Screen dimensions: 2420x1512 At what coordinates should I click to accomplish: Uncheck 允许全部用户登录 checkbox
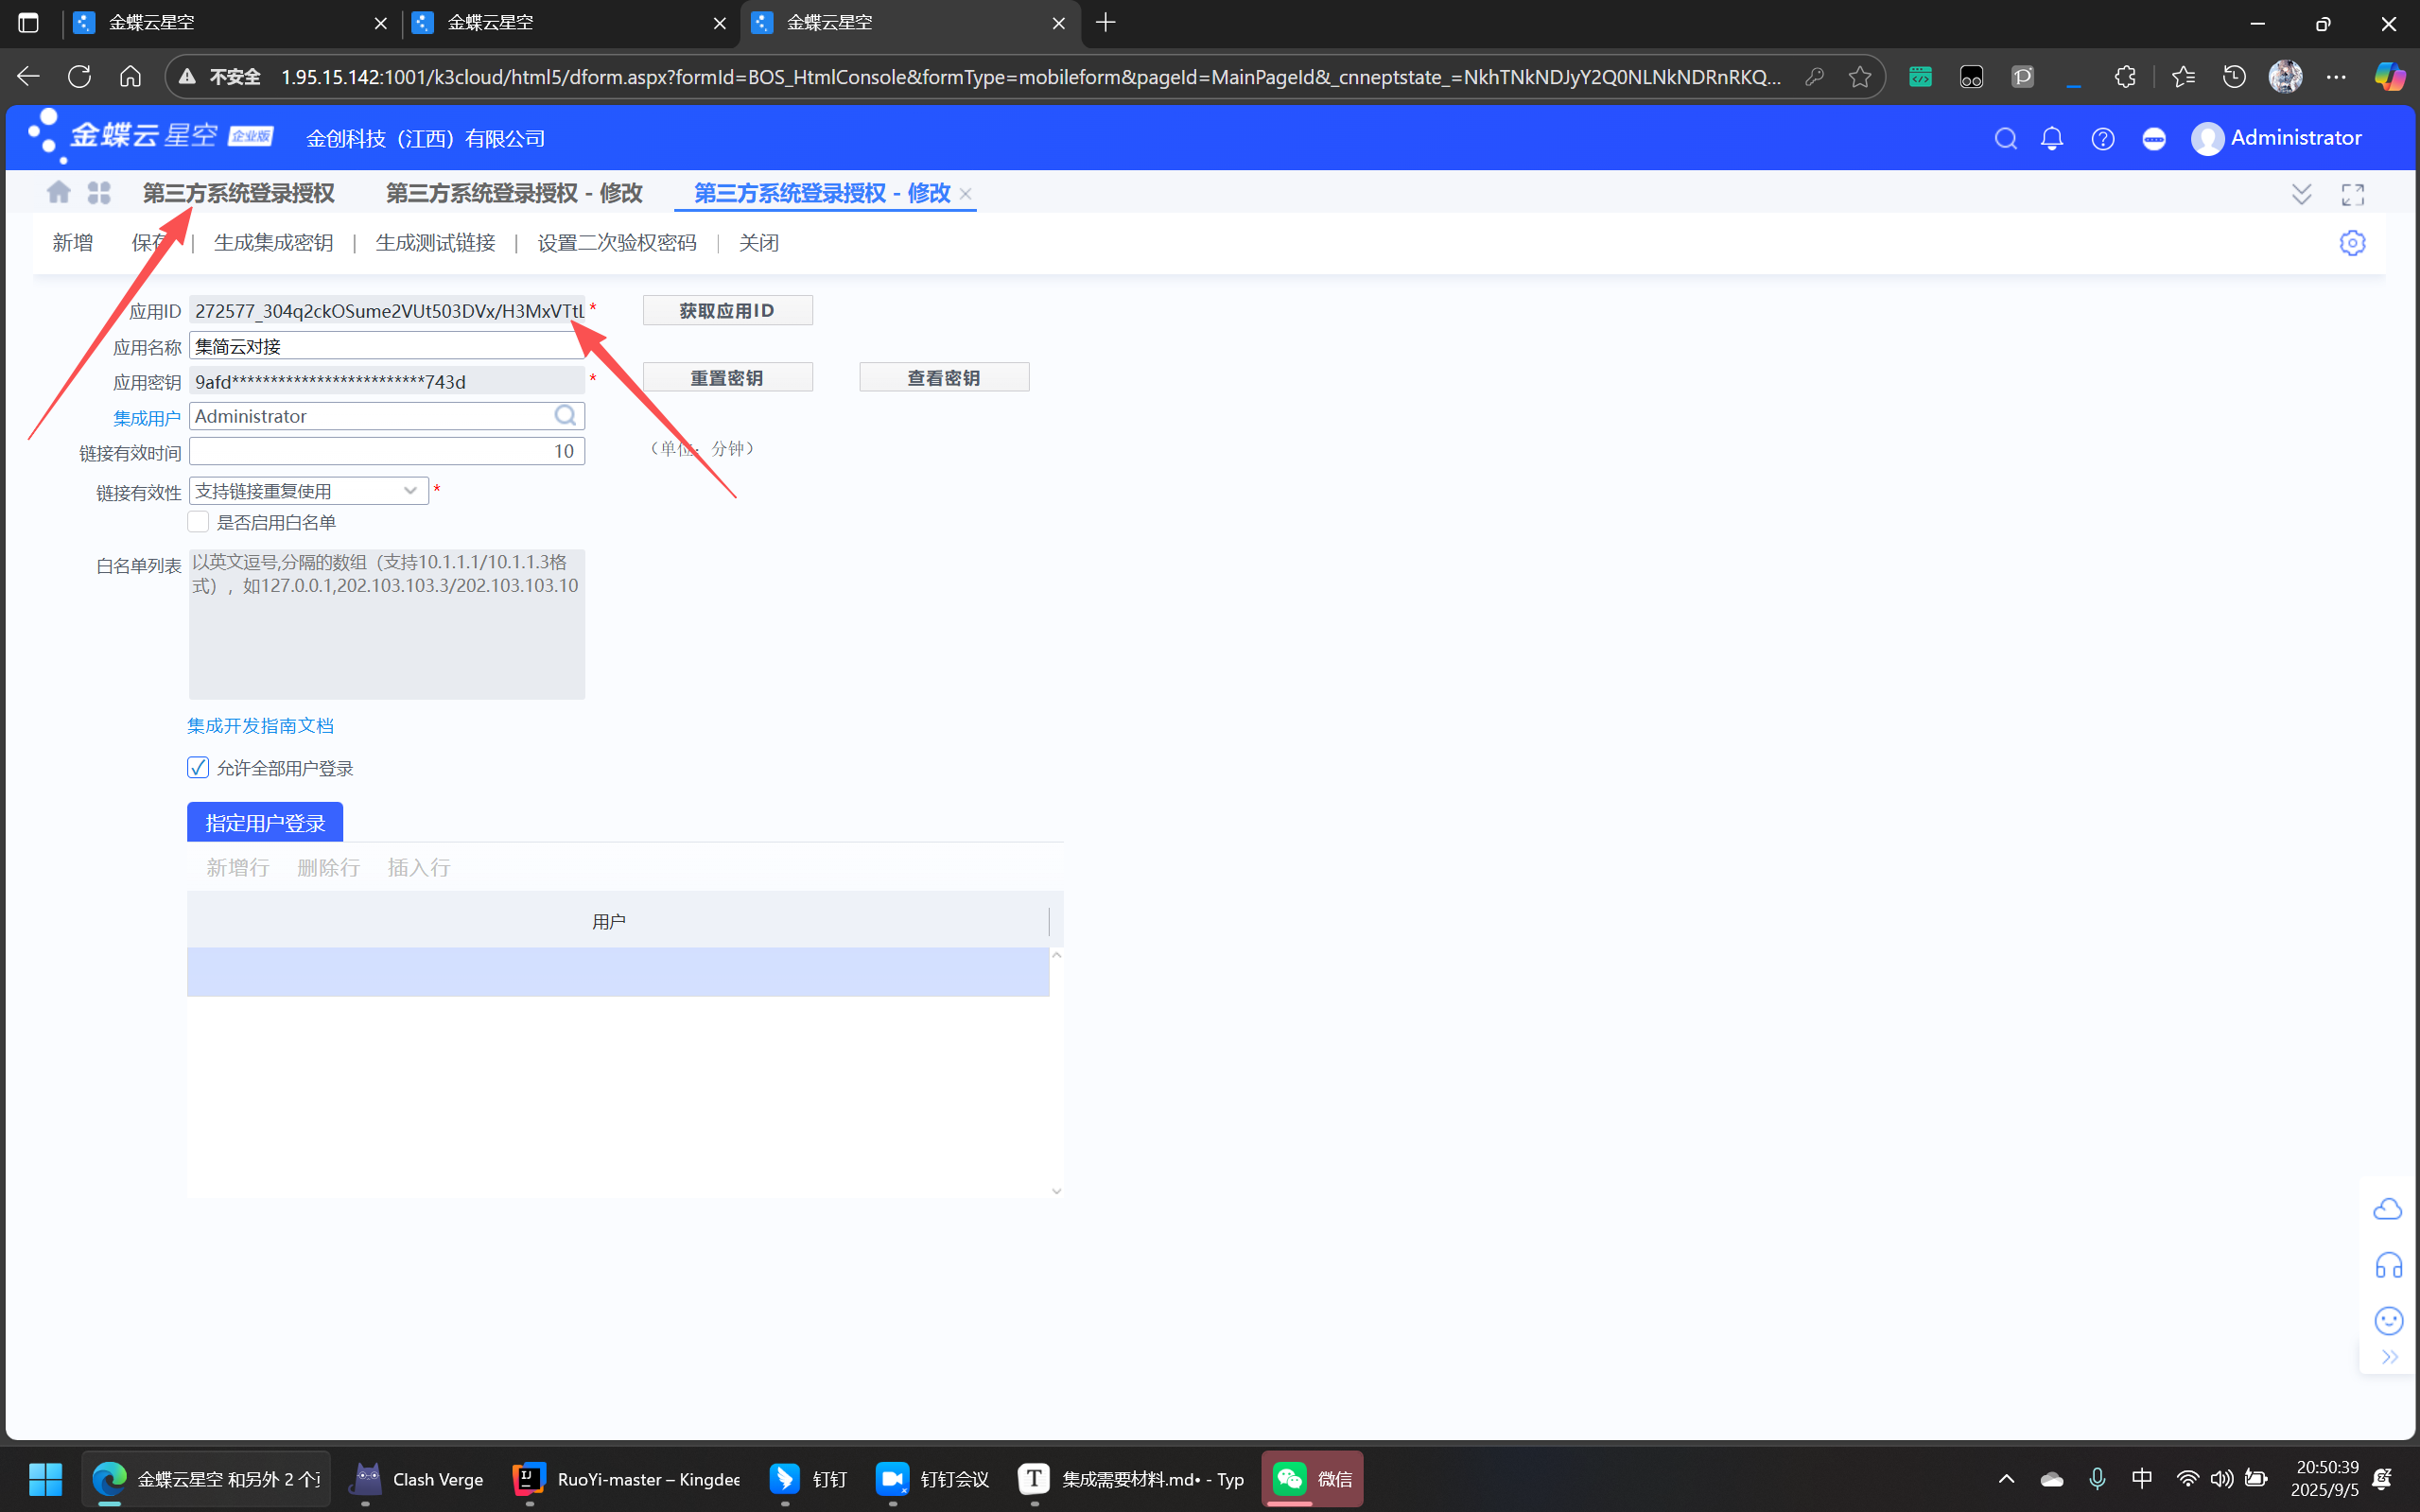click(198, 768)
